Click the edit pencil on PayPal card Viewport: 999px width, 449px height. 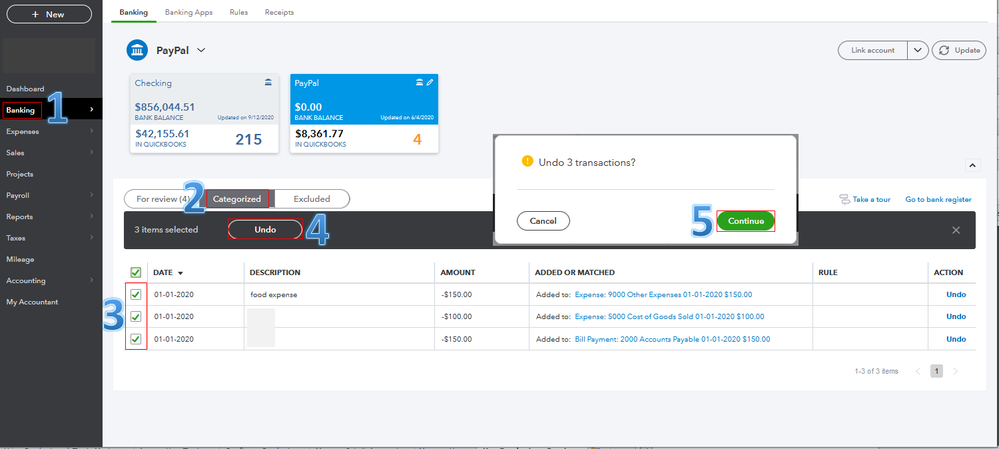click(429, 83)
